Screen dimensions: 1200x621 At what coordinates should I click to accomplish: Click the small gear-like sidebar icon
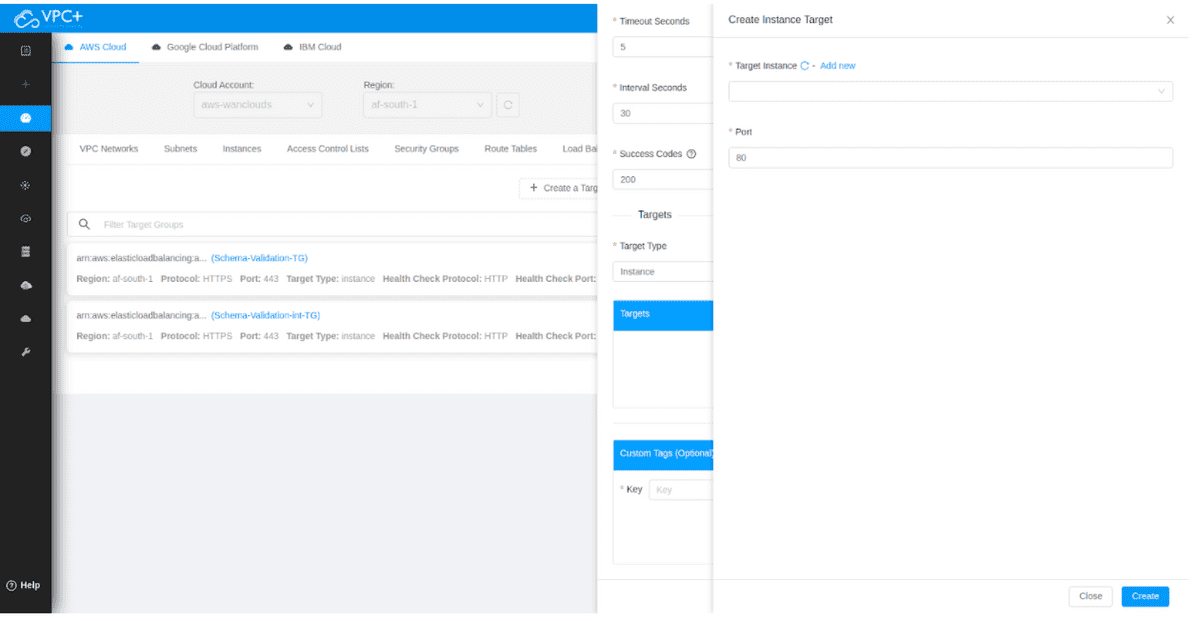pyautogui.click(x=26, y=185)
